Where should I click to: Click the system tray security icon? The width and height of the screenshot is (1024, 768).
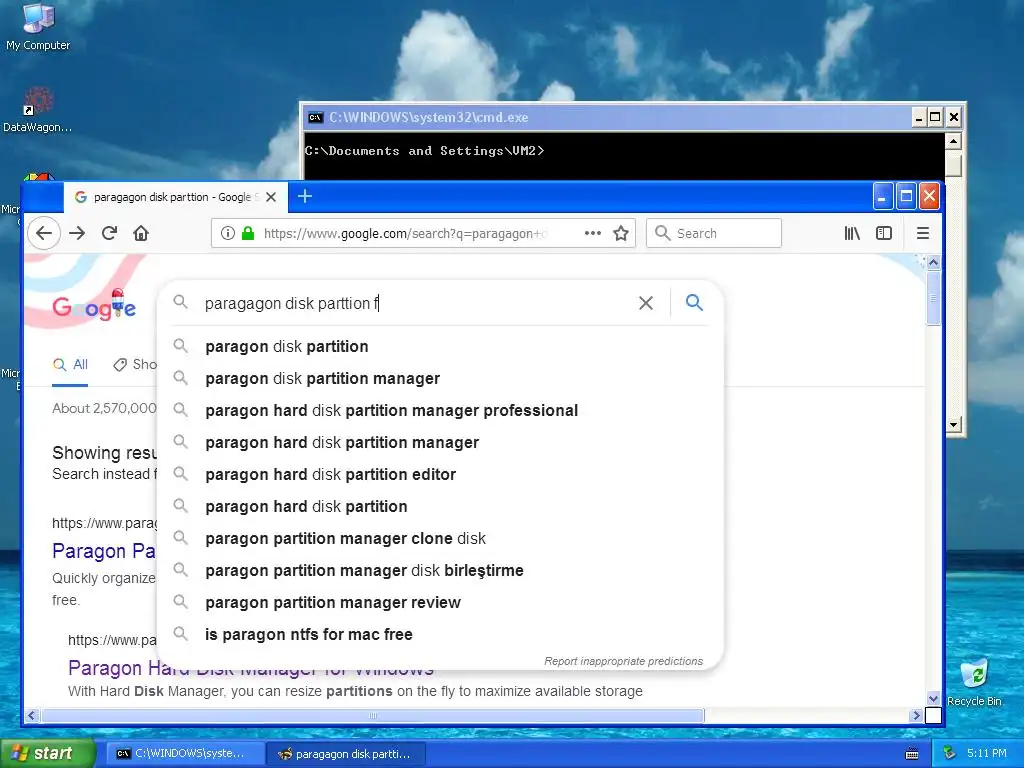point(950,753)
